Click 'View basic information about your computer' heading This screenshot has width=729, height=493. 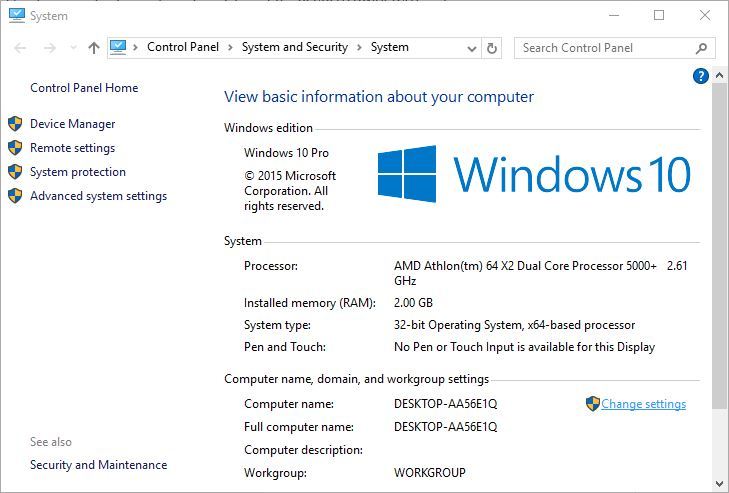(x=379, y=97)
